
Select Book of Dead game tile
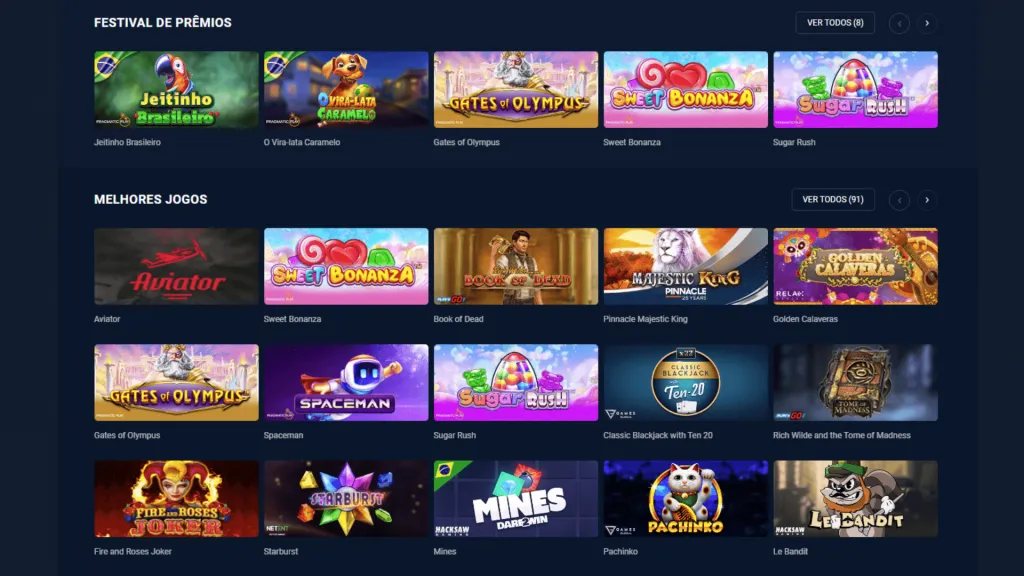point(516,266)
